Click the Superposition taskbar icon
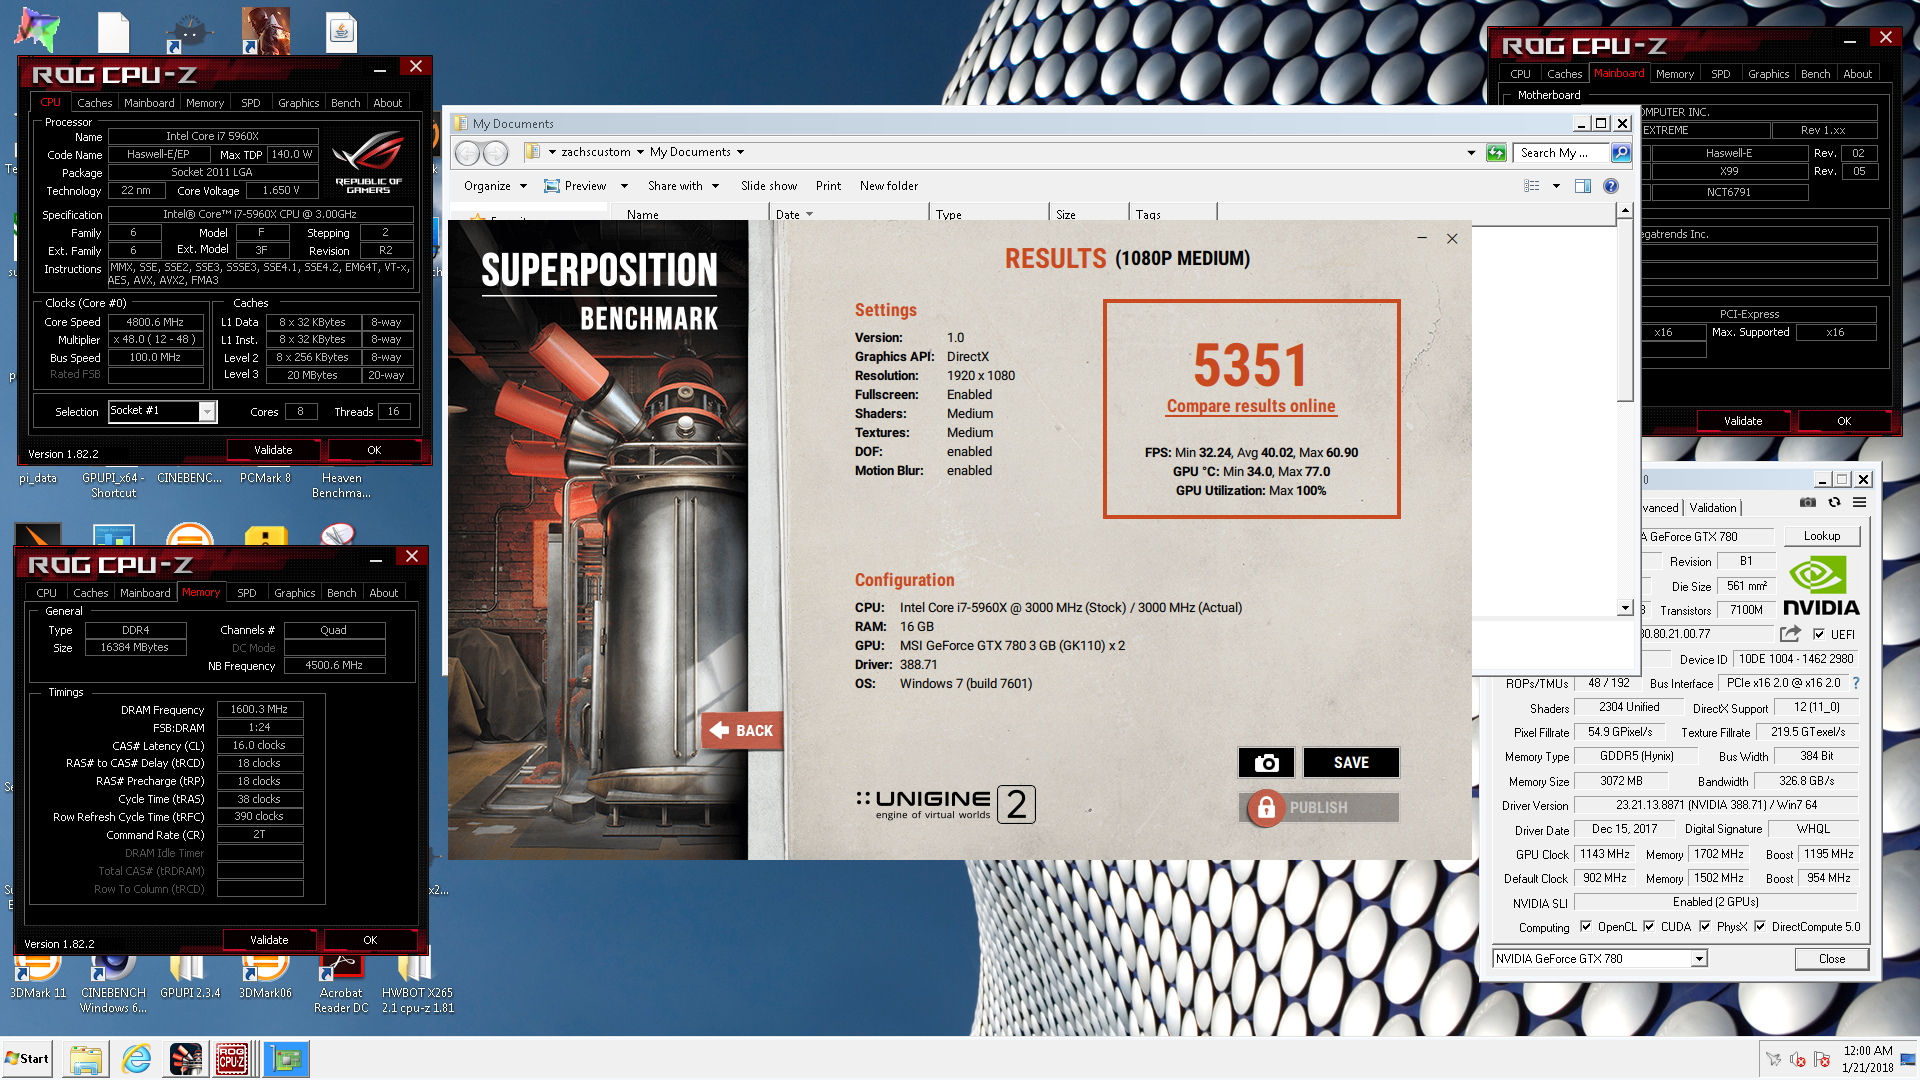This screenshot has width=1920, height=1080. (186, 1059)
